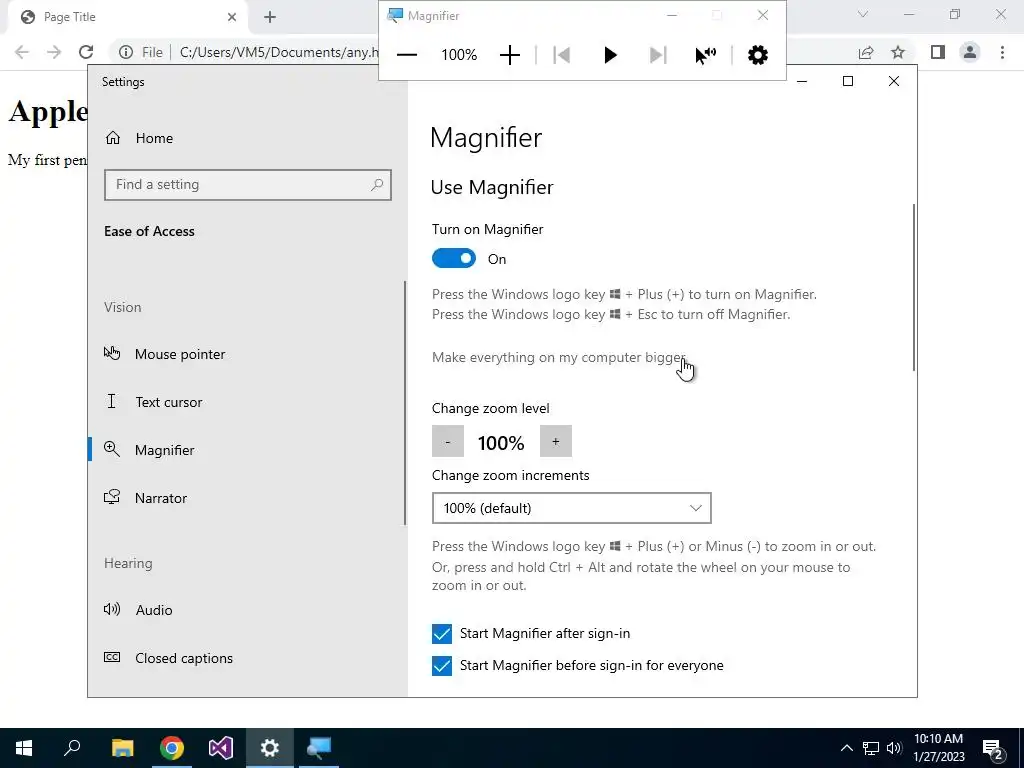The image size is (1024, 768).
Task: Toggle Chrome side panel icon
Action: tap(938, 52)
